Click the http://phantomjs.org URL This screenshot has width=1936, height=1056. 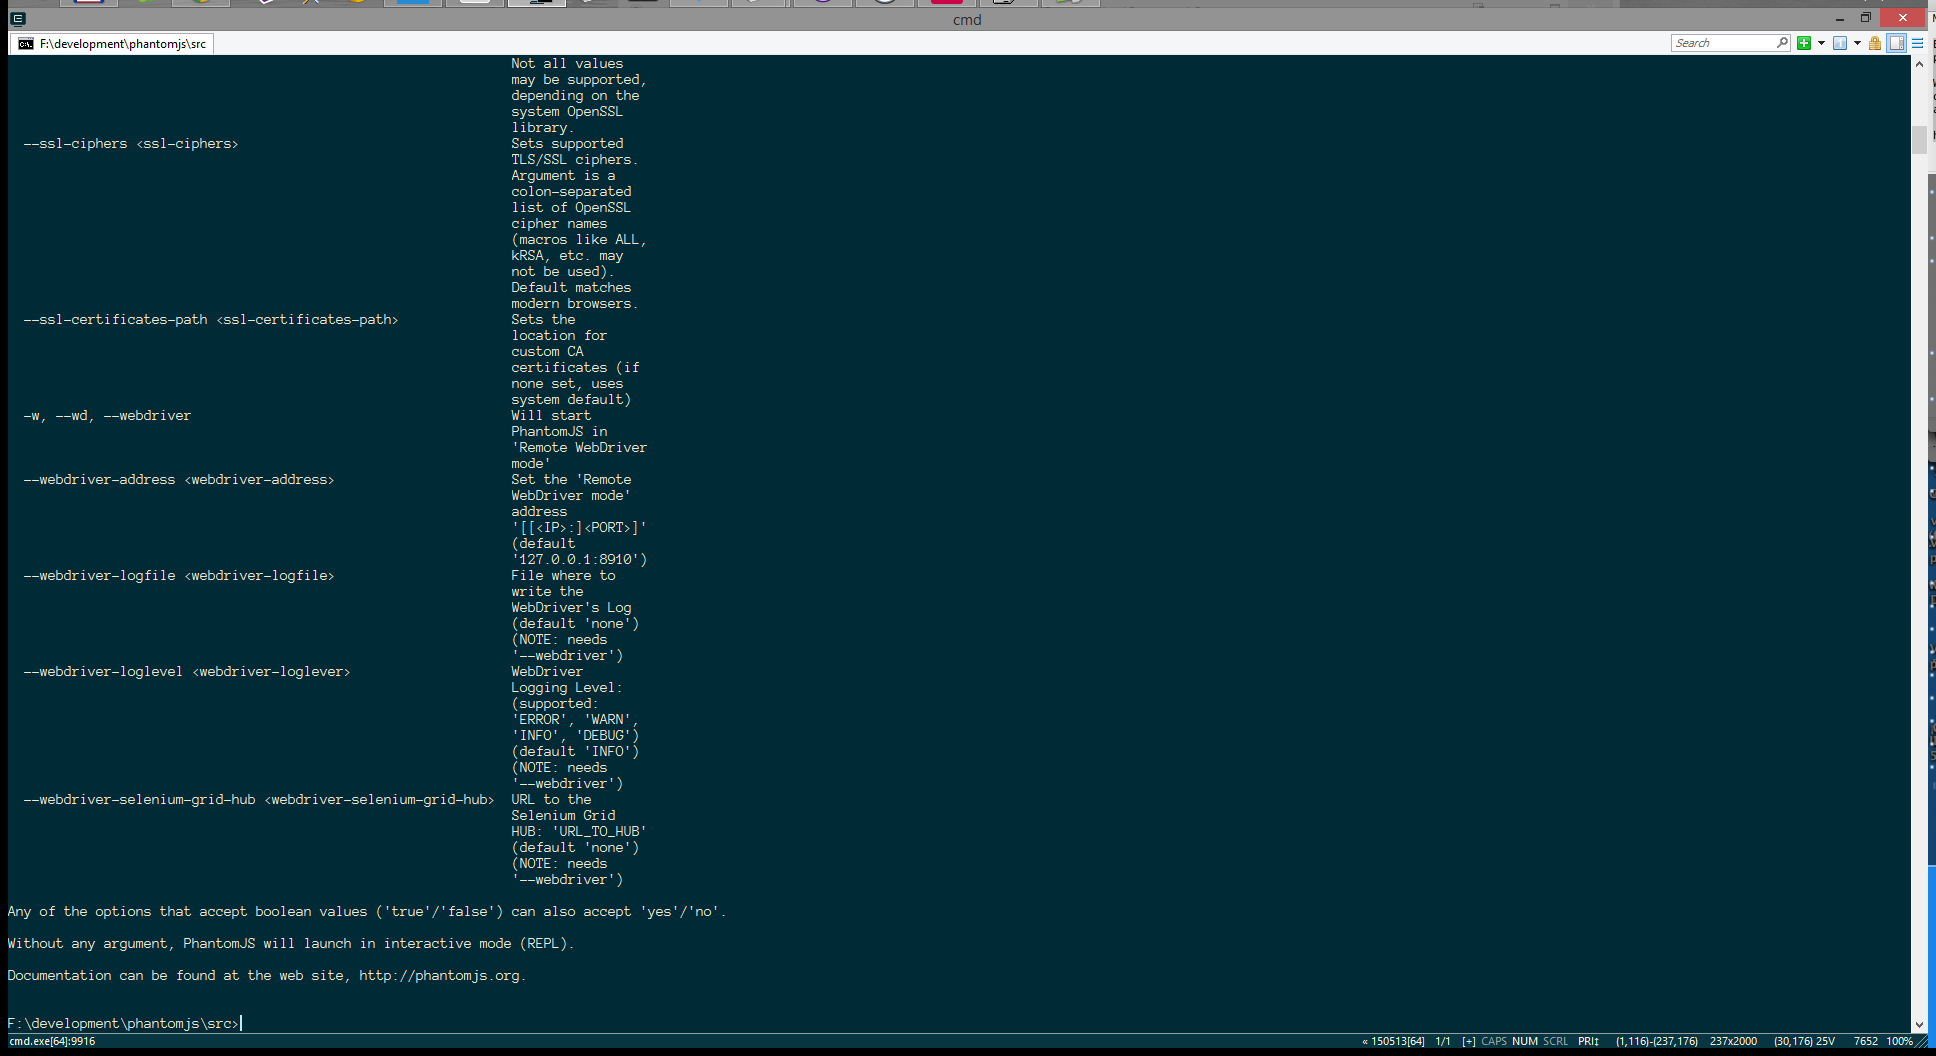pyautogui.click(x=439, y=976)
